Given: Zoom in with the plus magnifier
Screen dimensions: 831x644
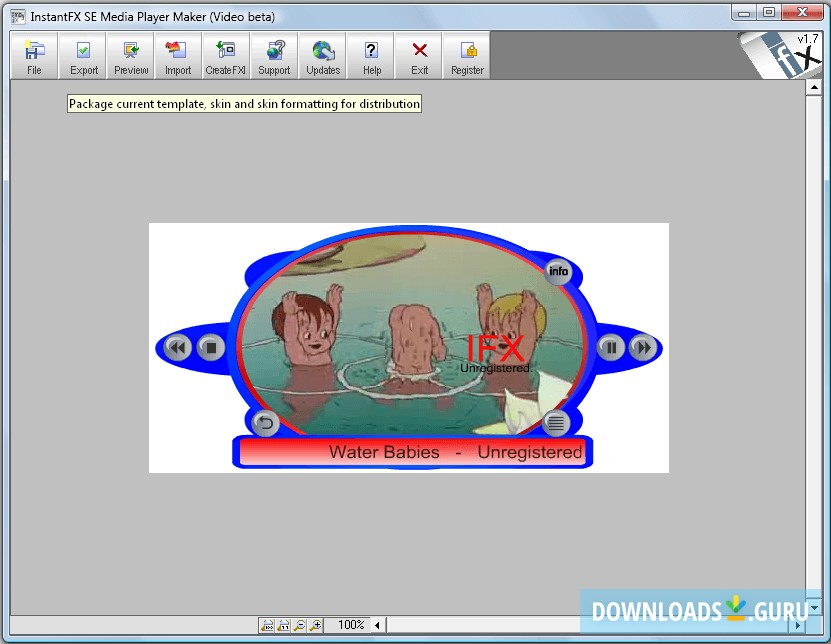Looking at the screenshot, I should click(314, 625).
